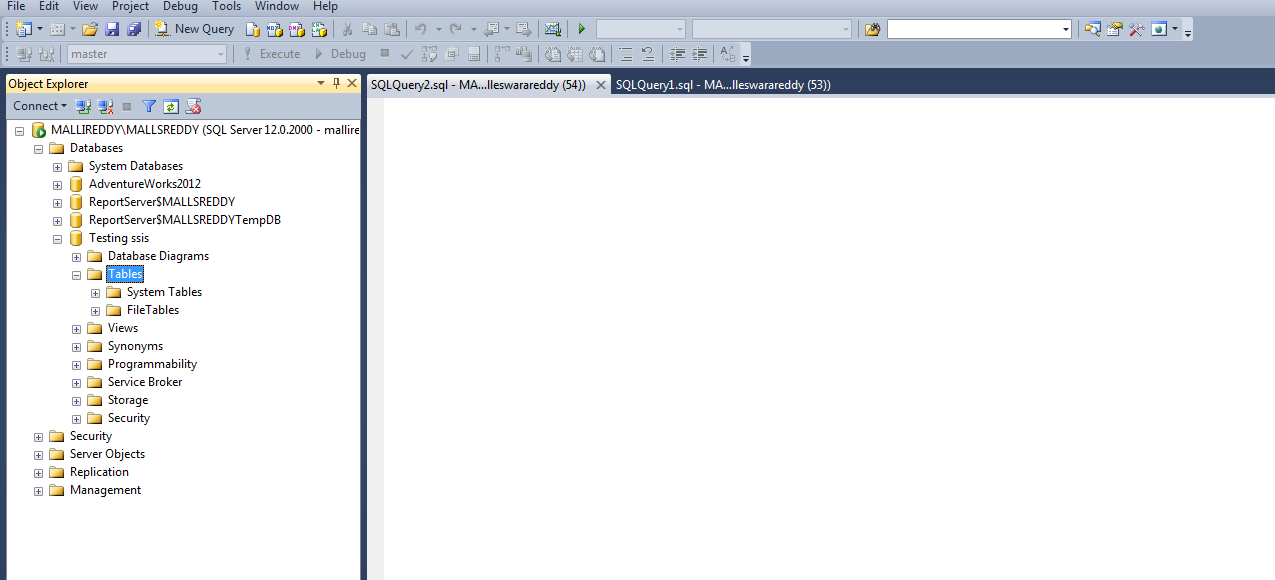Screen dimensions: 1275x580
Task: Open the Tools menu
Action: tap(225, 7)
